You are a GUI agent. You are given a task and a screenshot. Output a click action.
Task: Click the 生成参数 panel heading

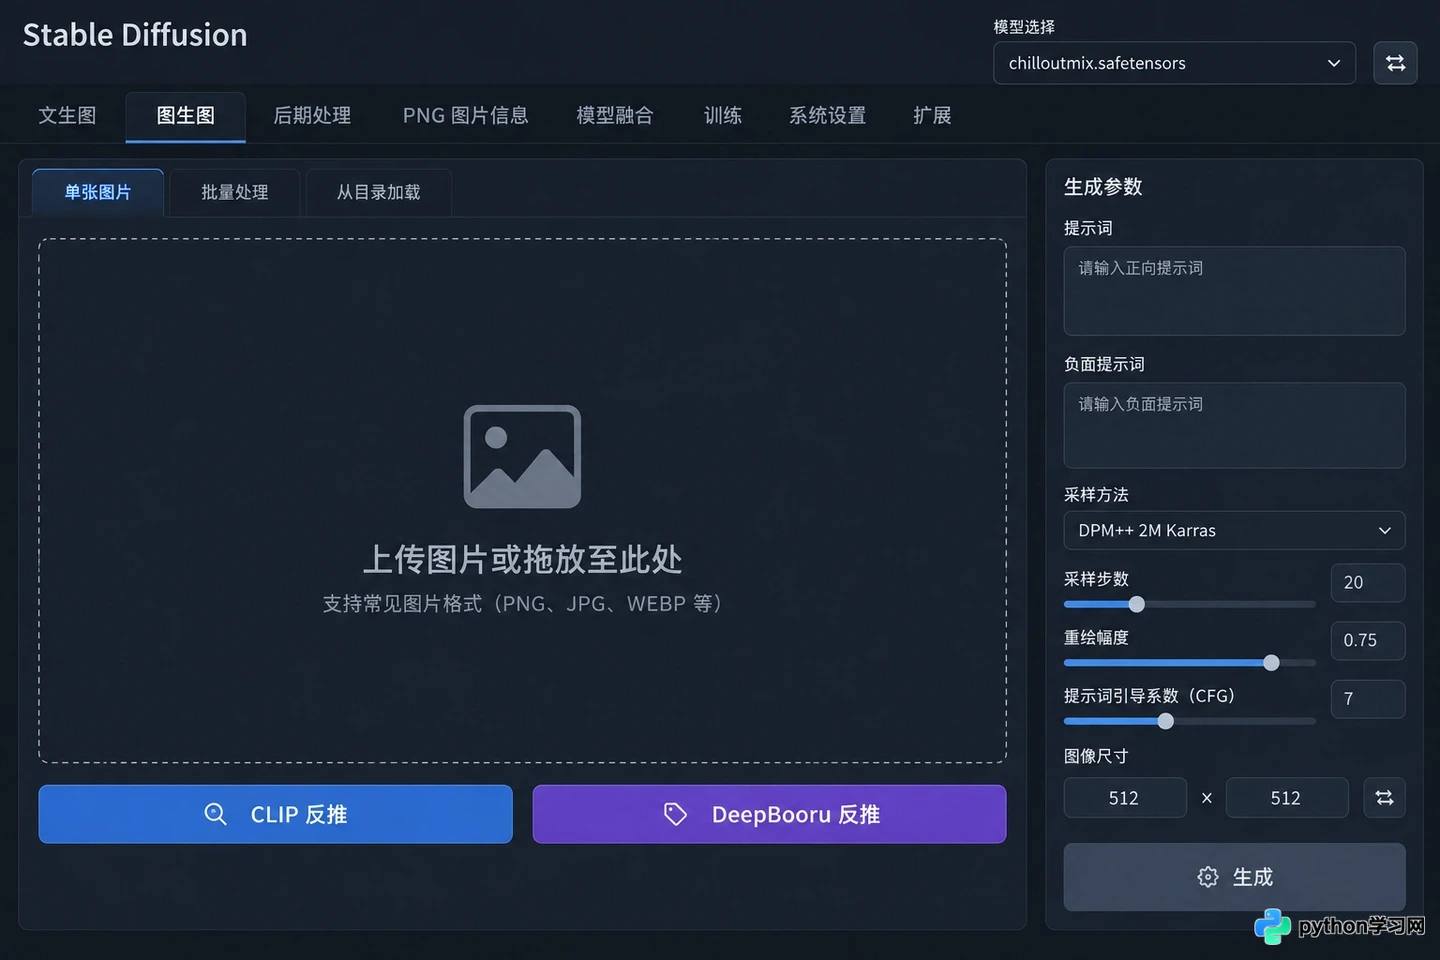point(1103,187)
